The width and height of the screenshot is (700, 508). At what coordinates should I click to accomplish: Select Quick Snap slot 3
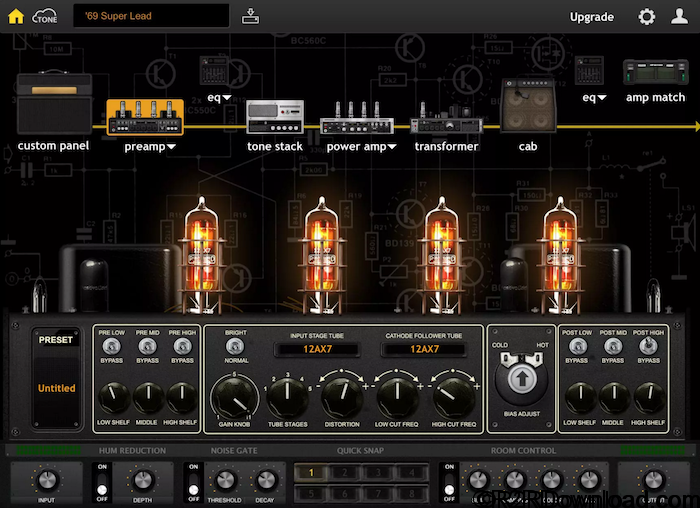pos(378,472)
